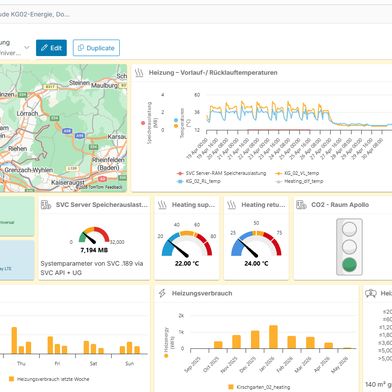Toggle KG_02_VL_temp legend entry
Image resolution: width=392 pixels, height=392 pixels.
pyautogui.click(x=297, y=173)
